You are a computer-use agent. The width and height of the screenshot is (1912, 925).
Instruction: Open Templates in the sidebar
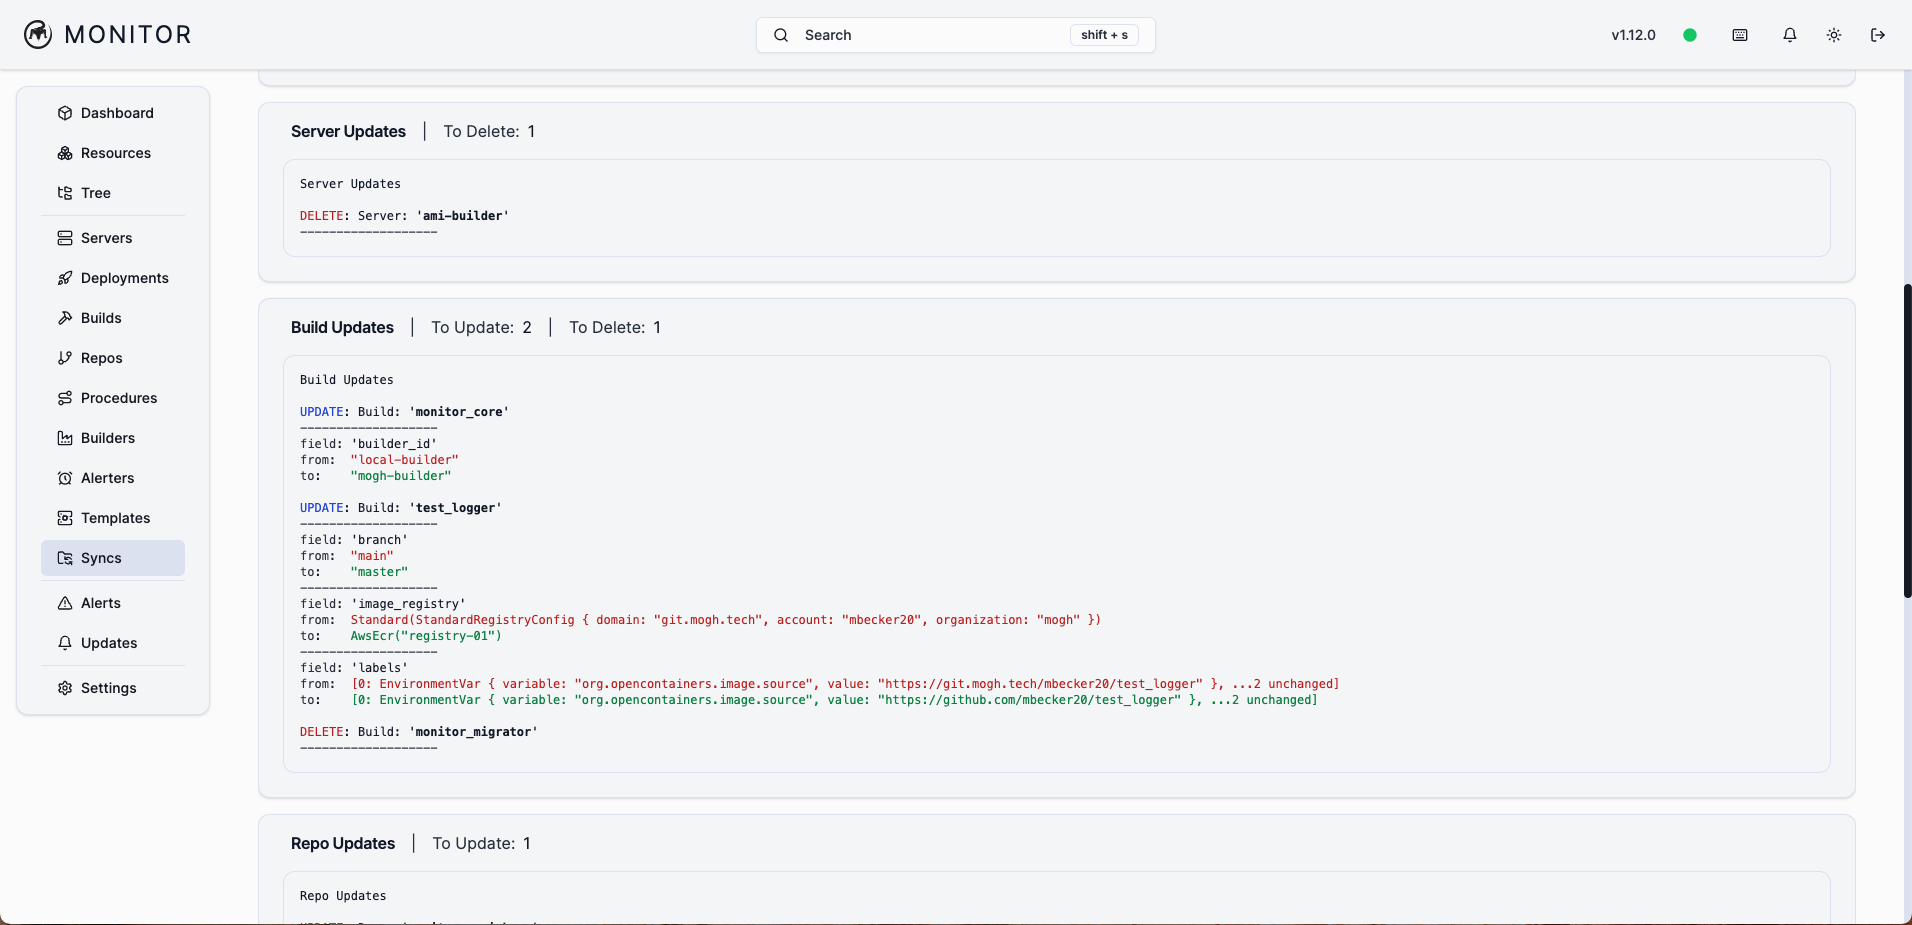(x=113, y=518)
